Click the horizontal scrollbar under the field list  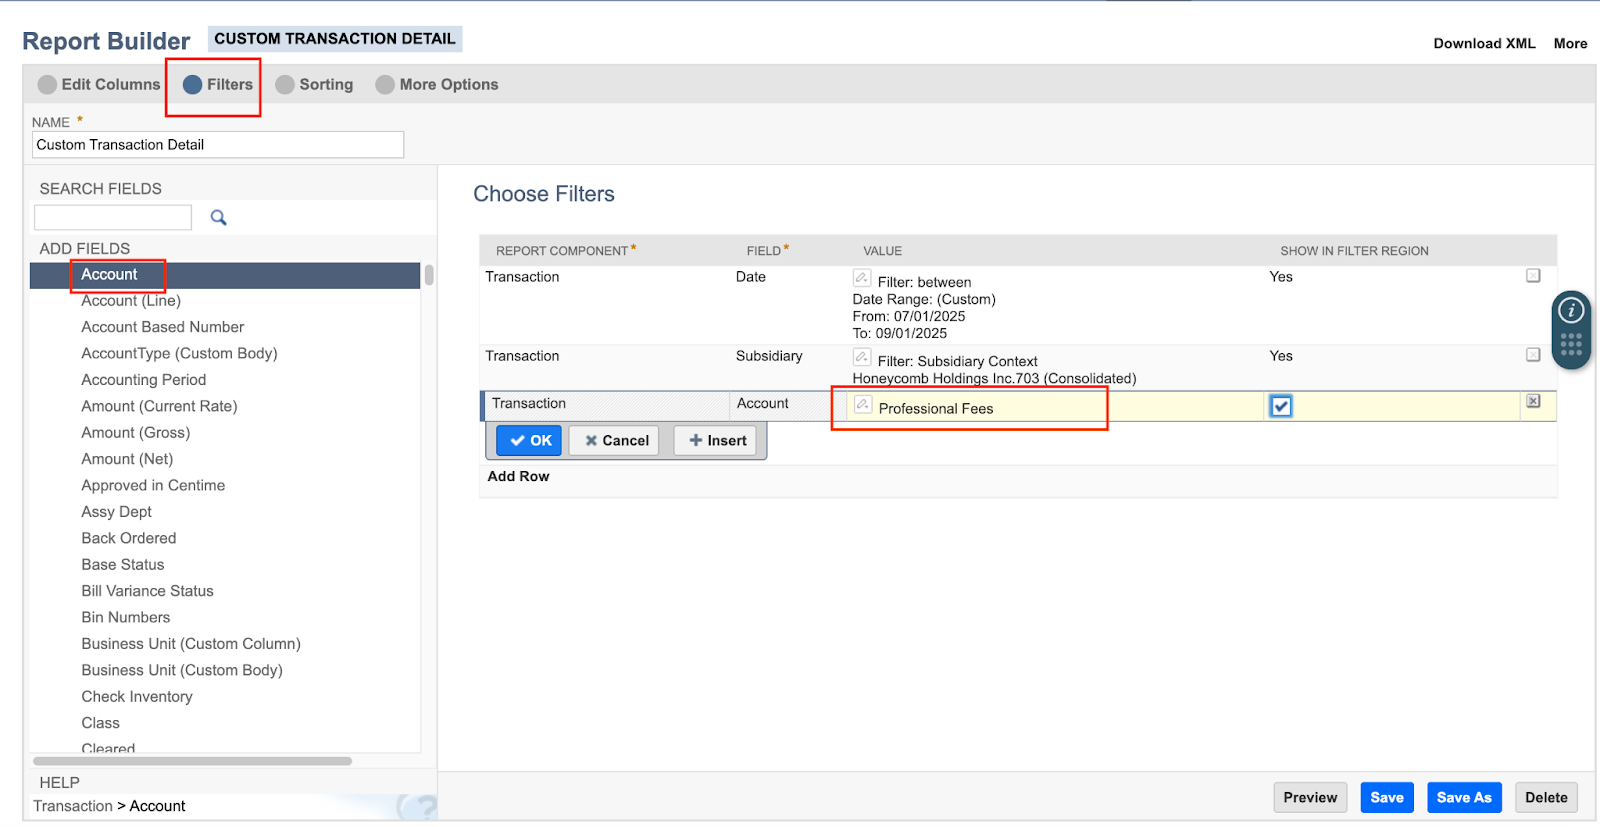[x=192, y=761]
